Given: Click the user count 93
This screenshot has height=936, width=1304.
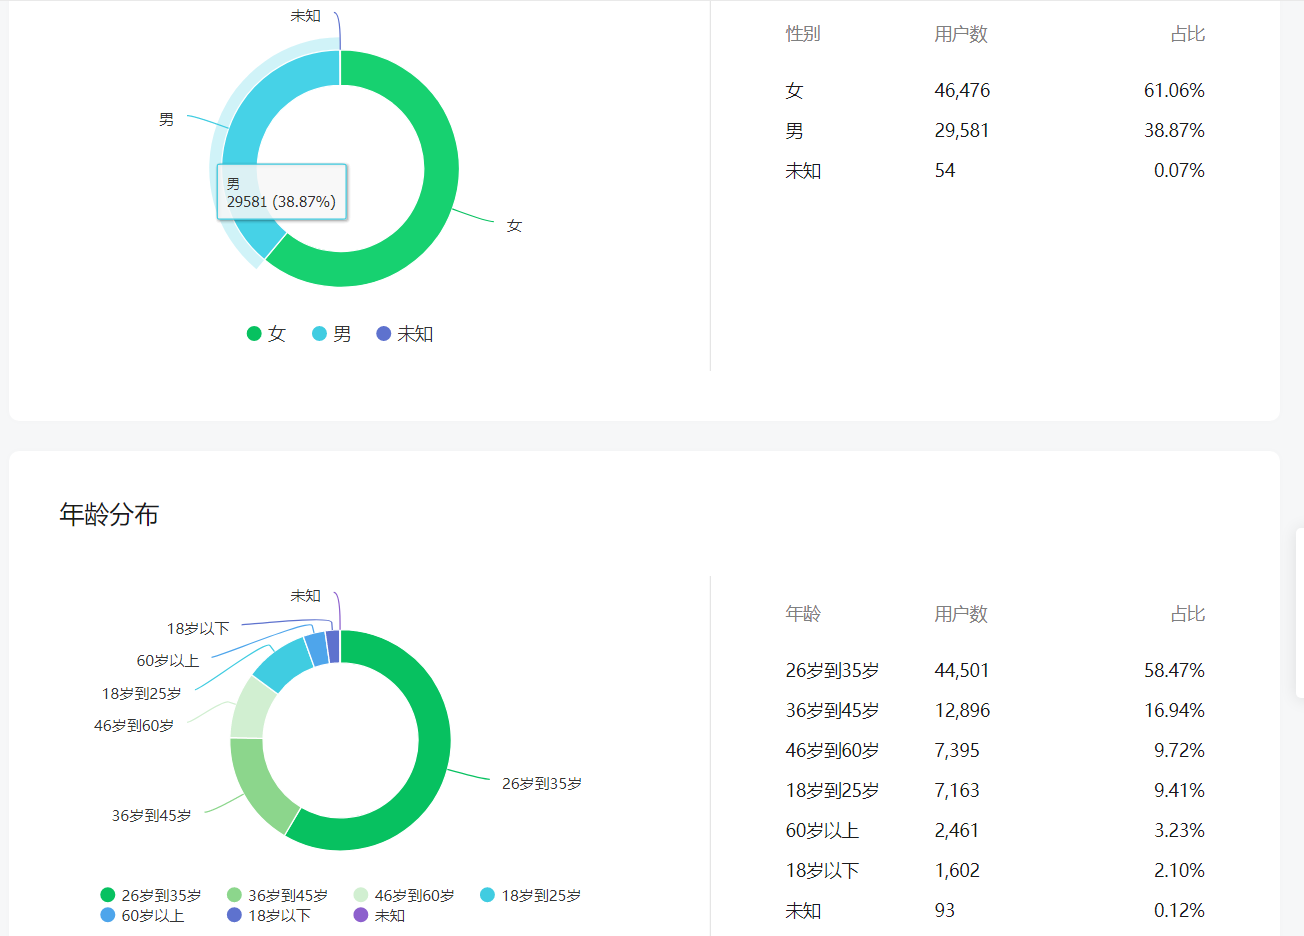Looking at the screenshot, I should [945, 911].
